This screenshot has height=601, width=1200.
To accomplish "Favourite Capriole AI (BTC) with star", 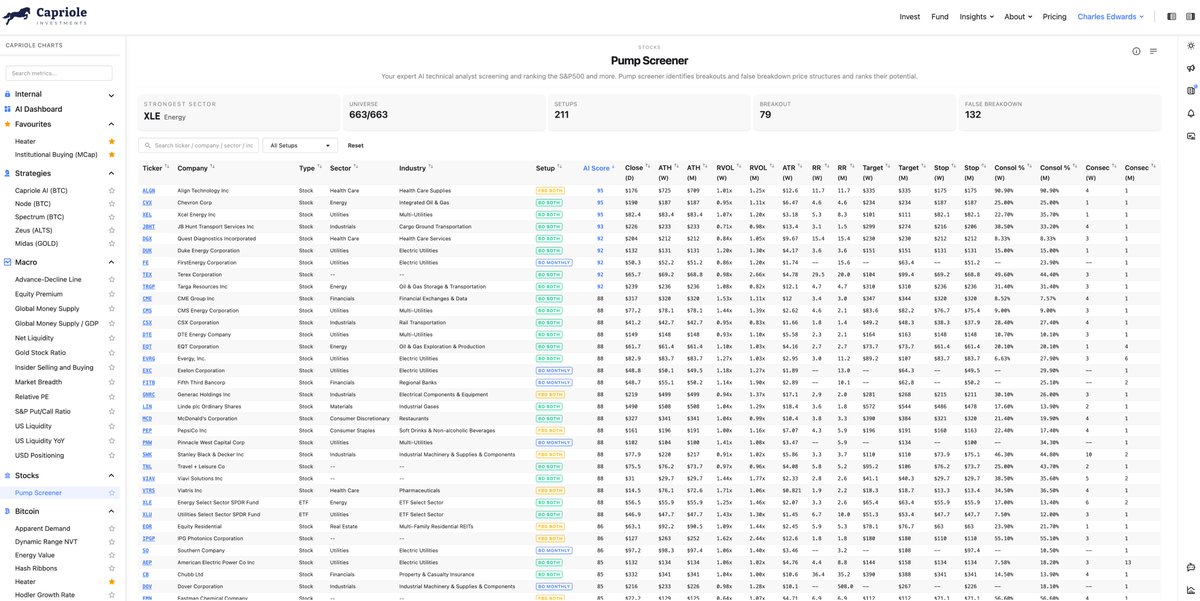I will (112, 190).
